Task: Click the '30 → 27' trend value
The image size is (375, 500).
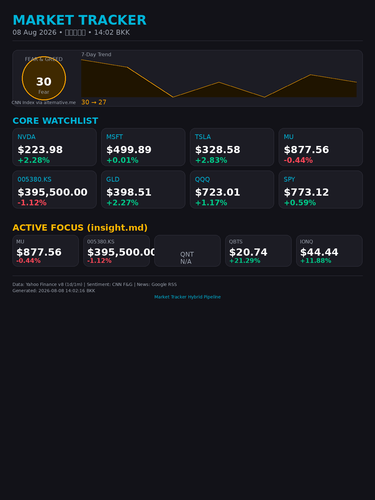Action: pyautogui.click(x=94, y=102)
